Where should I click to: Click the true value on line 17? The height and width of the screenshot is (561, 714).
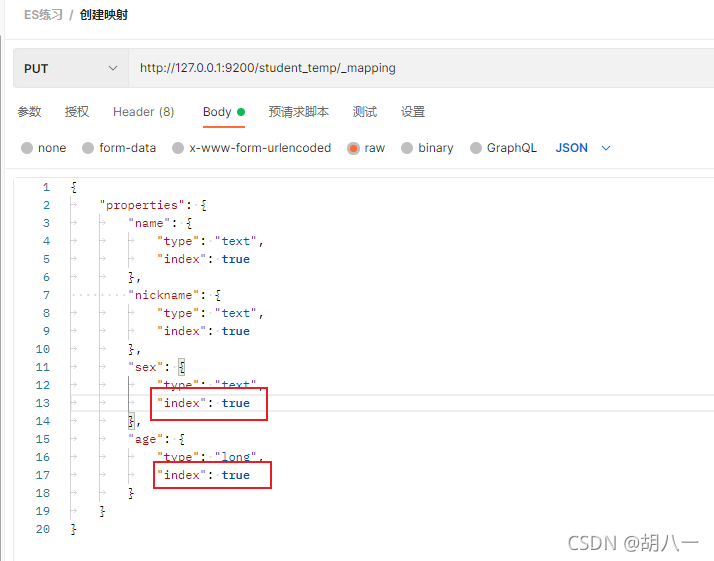pos(236,475)
